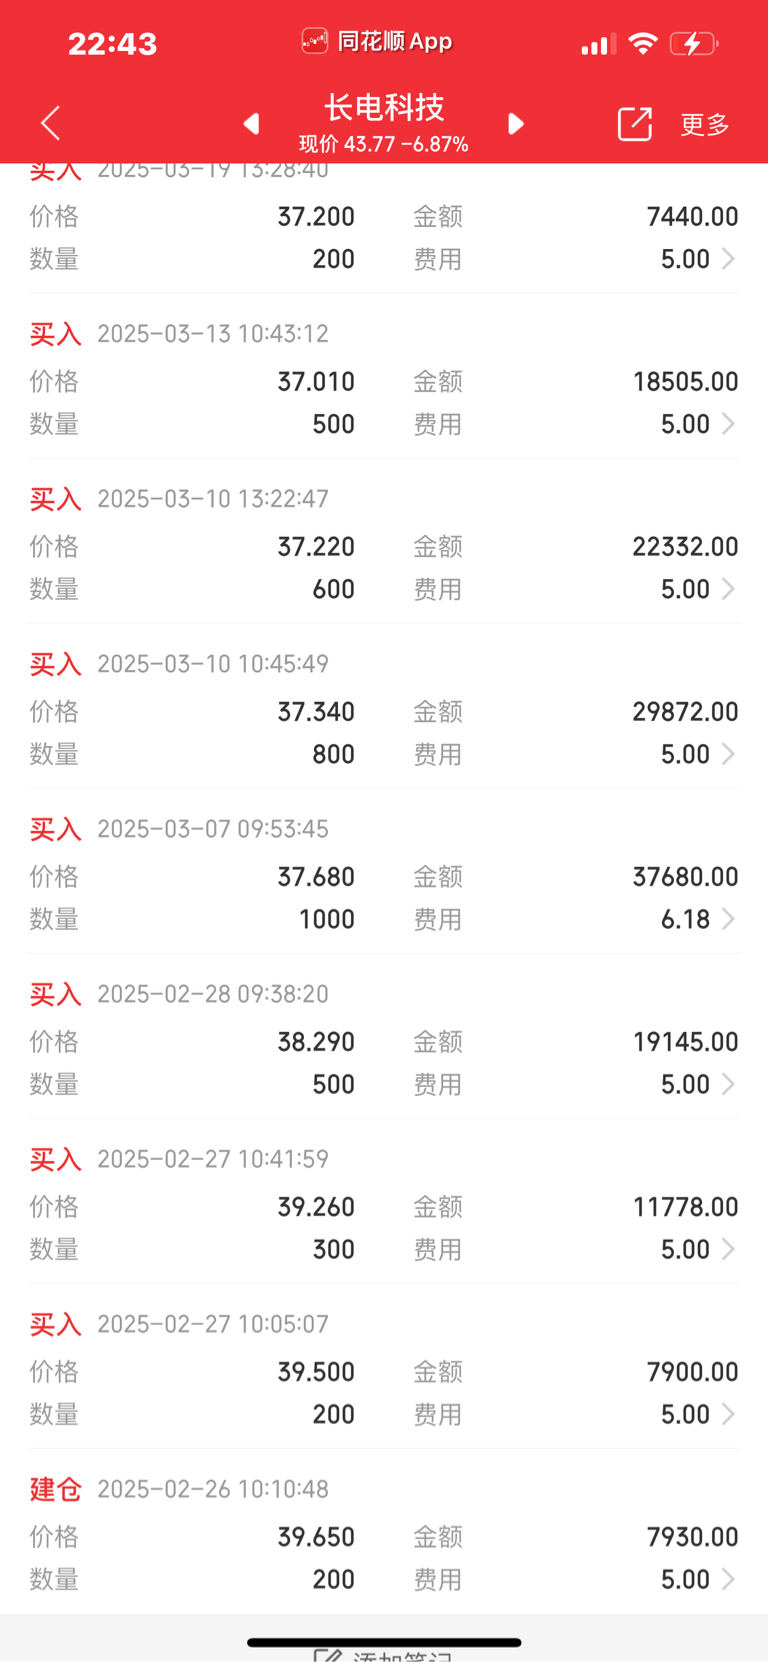This screenshot has height=1662, width=768.
Task: Open the 2025-02-27 10:41:59 record chevron
Action: pos(729,1249)
